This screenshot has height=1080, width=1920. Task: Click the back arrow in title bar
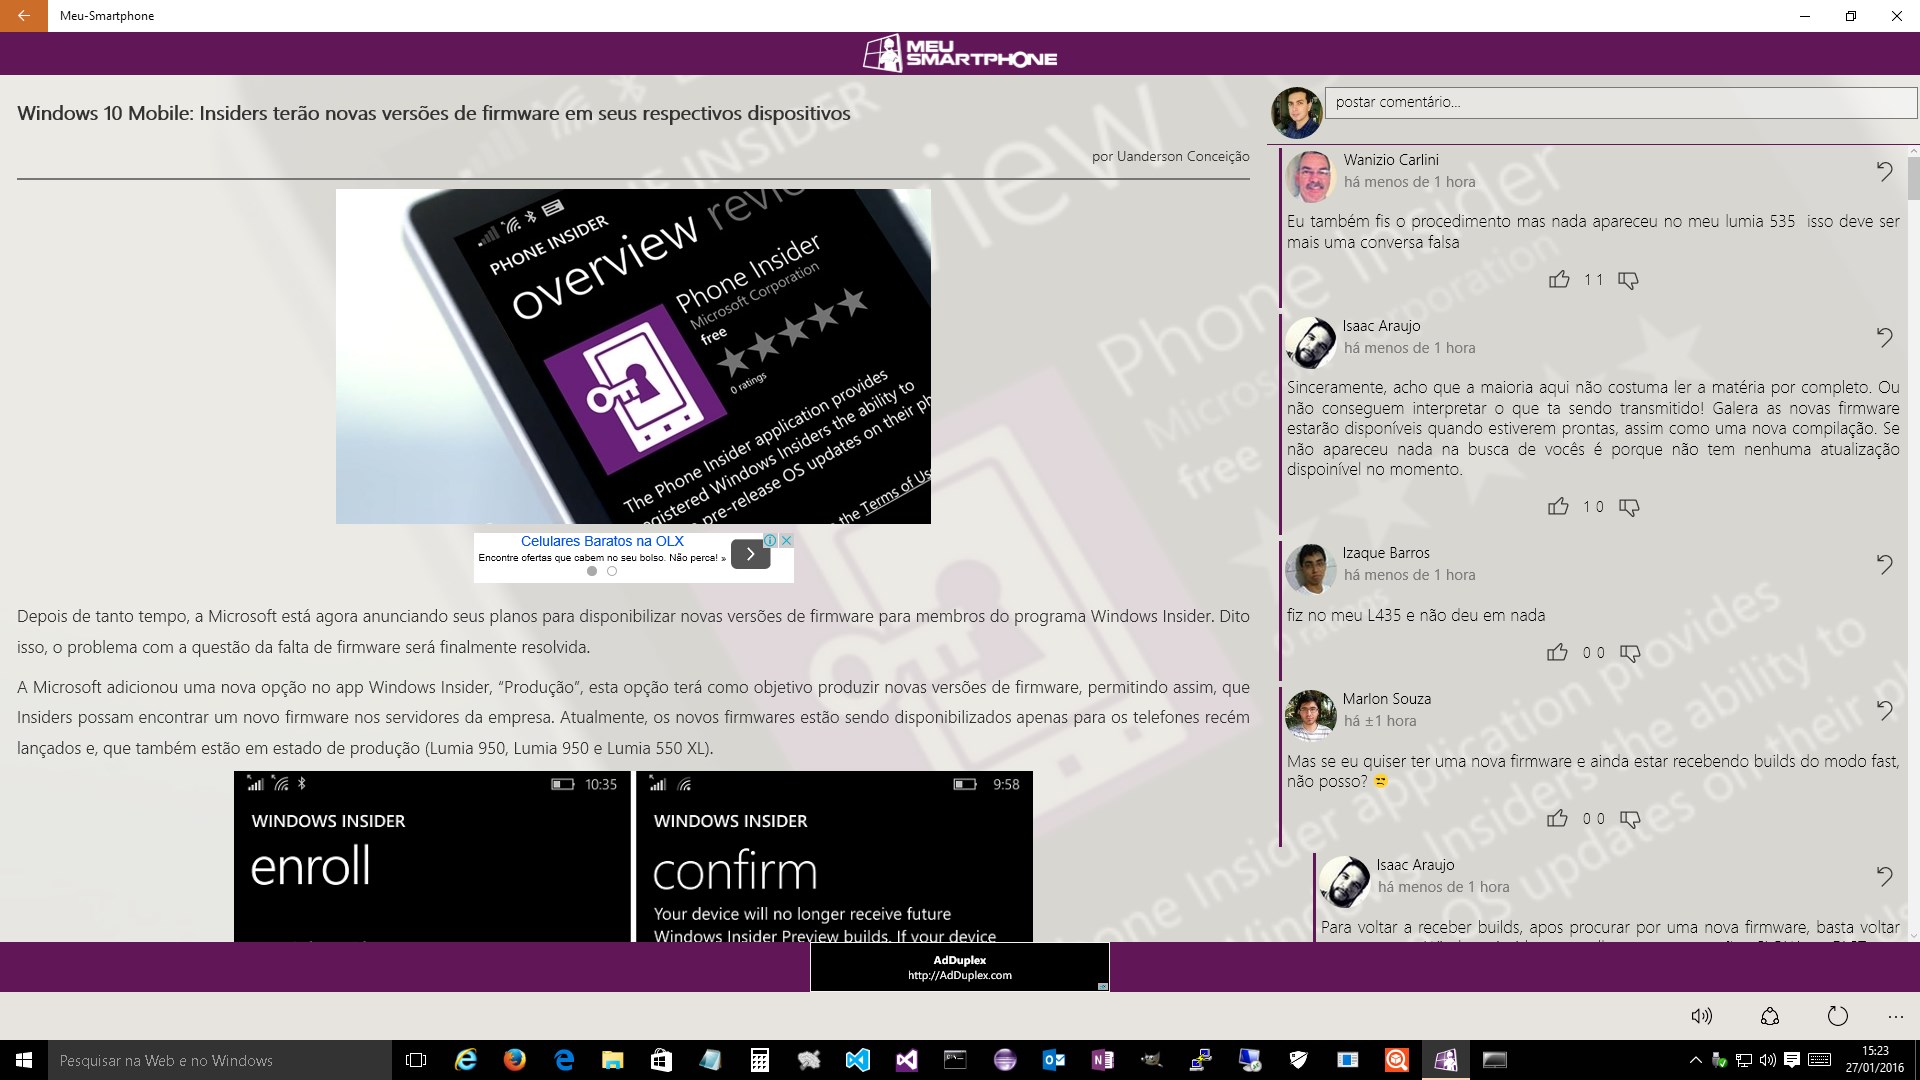(23, 16)
